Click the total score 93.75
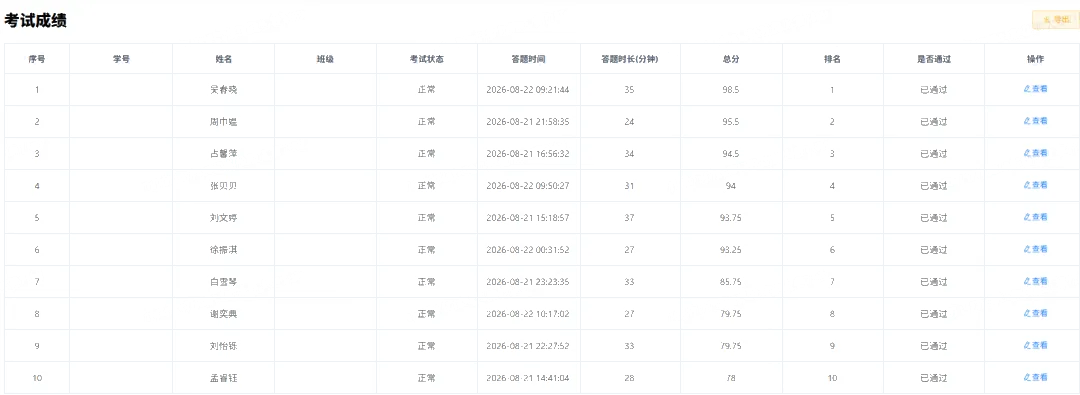Image resolution: width=1080 pixels, height=395 pixels. pos(731,218)
